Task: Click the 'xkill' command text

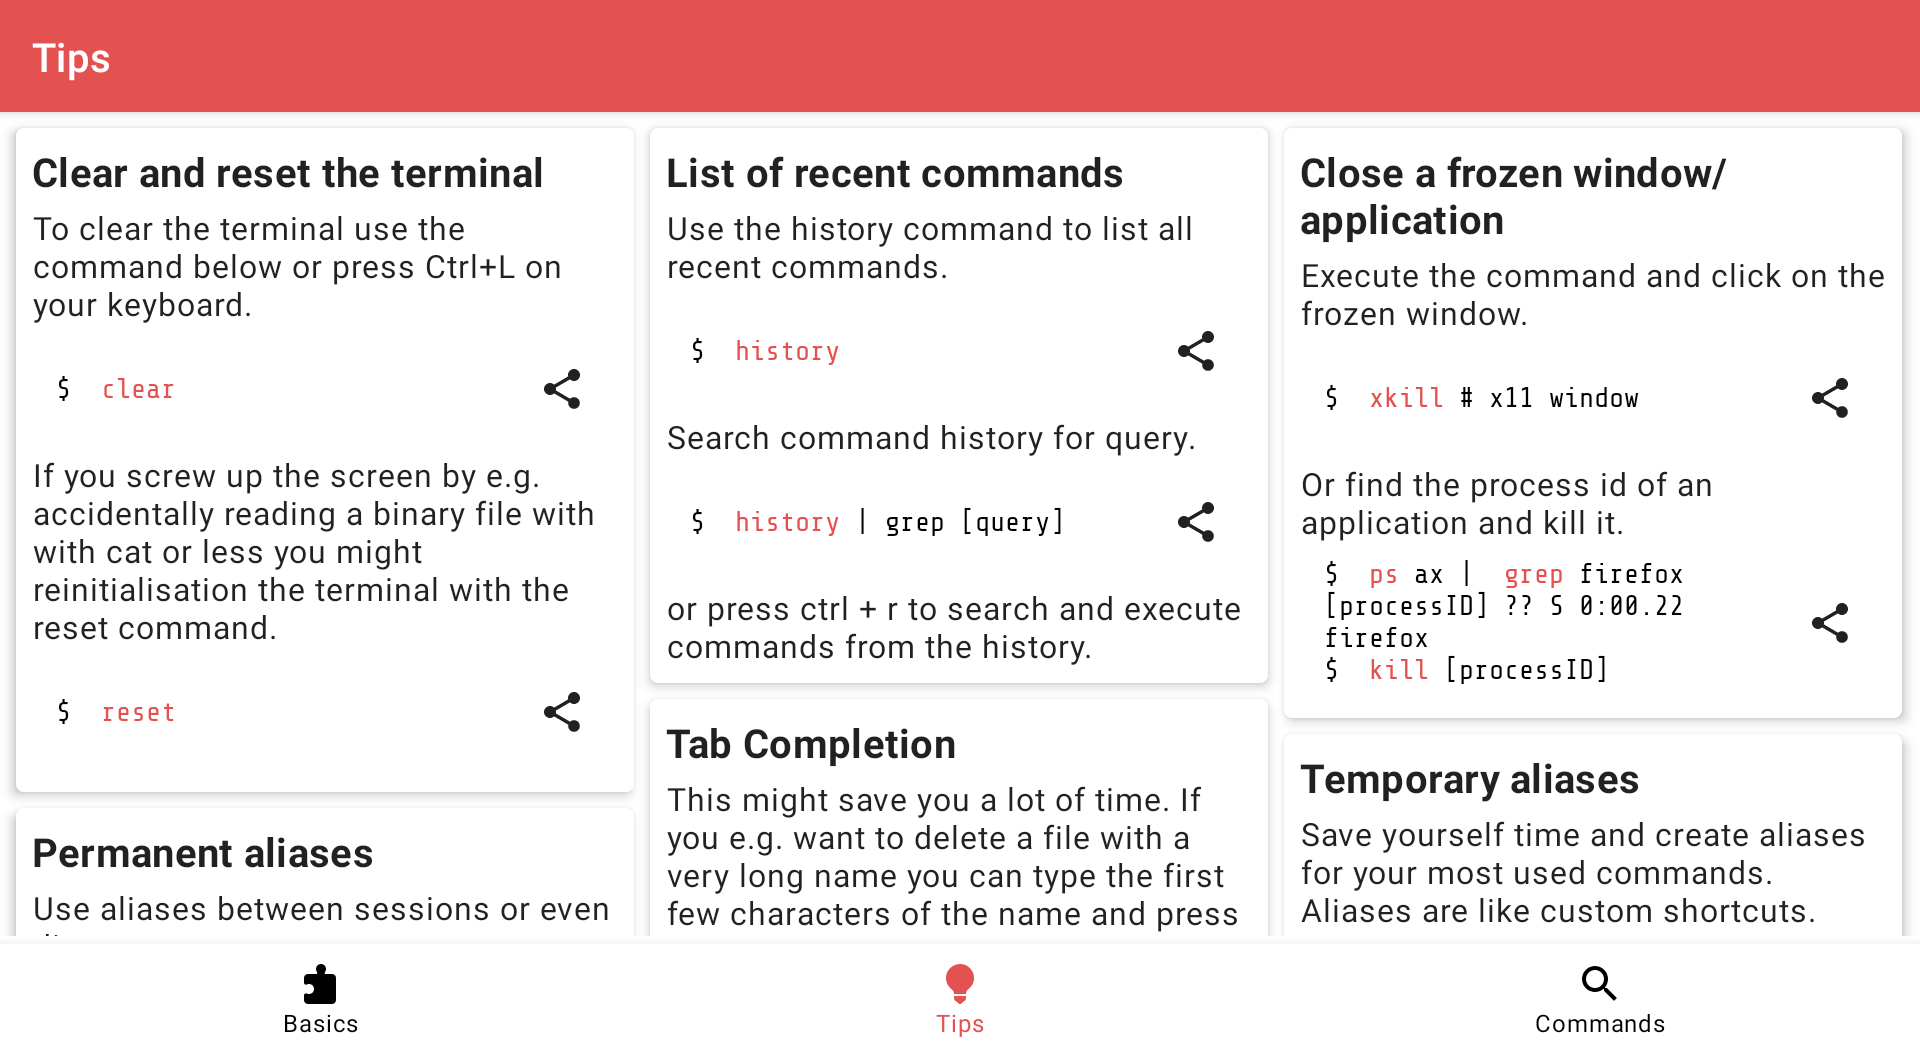Action: pos(1406,399)
